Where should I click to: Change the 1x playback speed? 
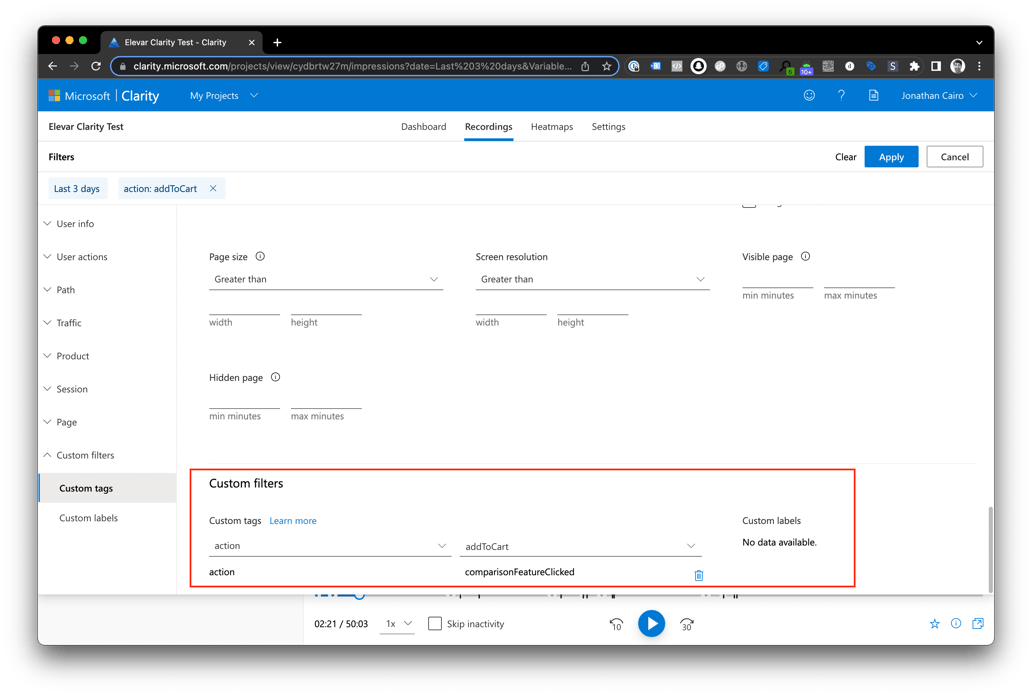(398, 623)
